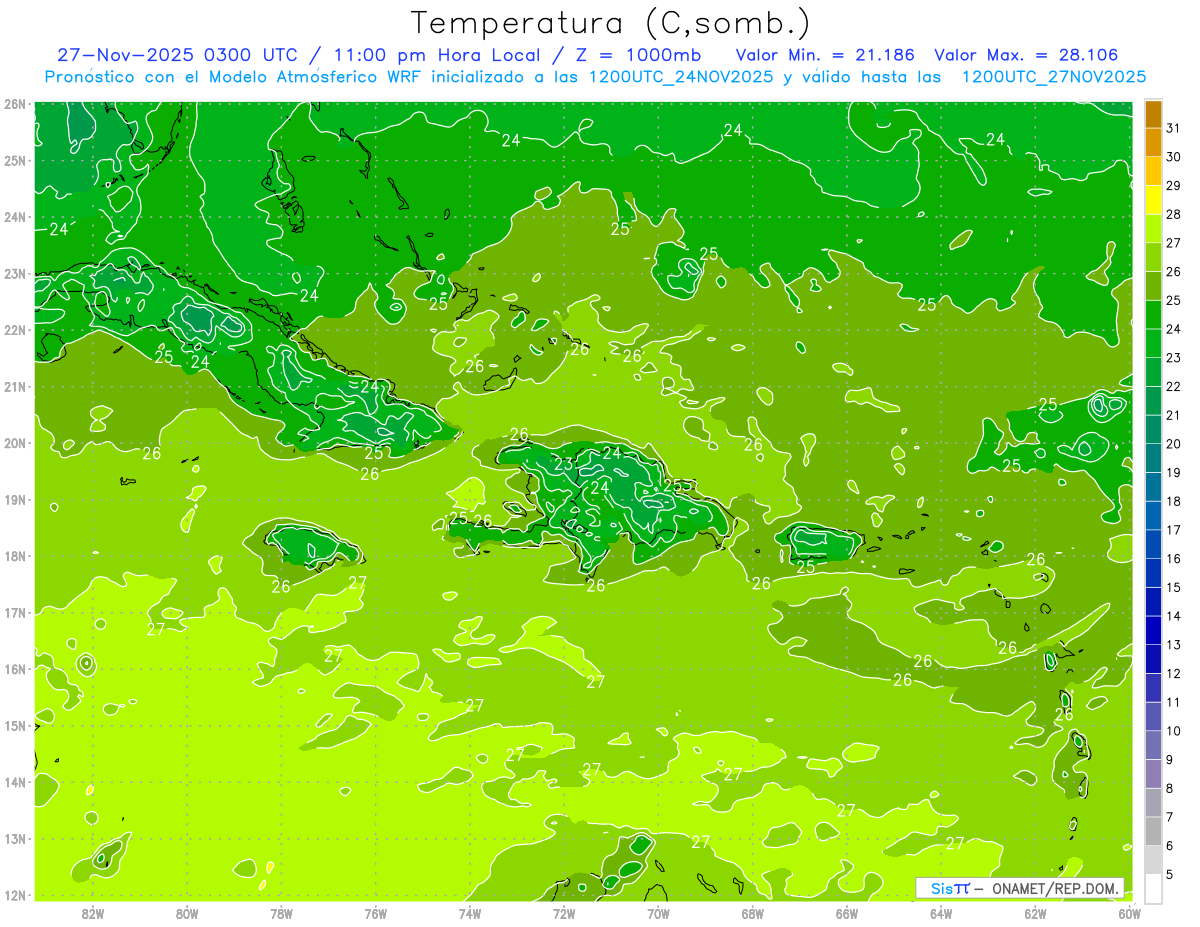Click the 26N latitude axis label
The image size is (1200, 927).
click(x=15, y=104)
